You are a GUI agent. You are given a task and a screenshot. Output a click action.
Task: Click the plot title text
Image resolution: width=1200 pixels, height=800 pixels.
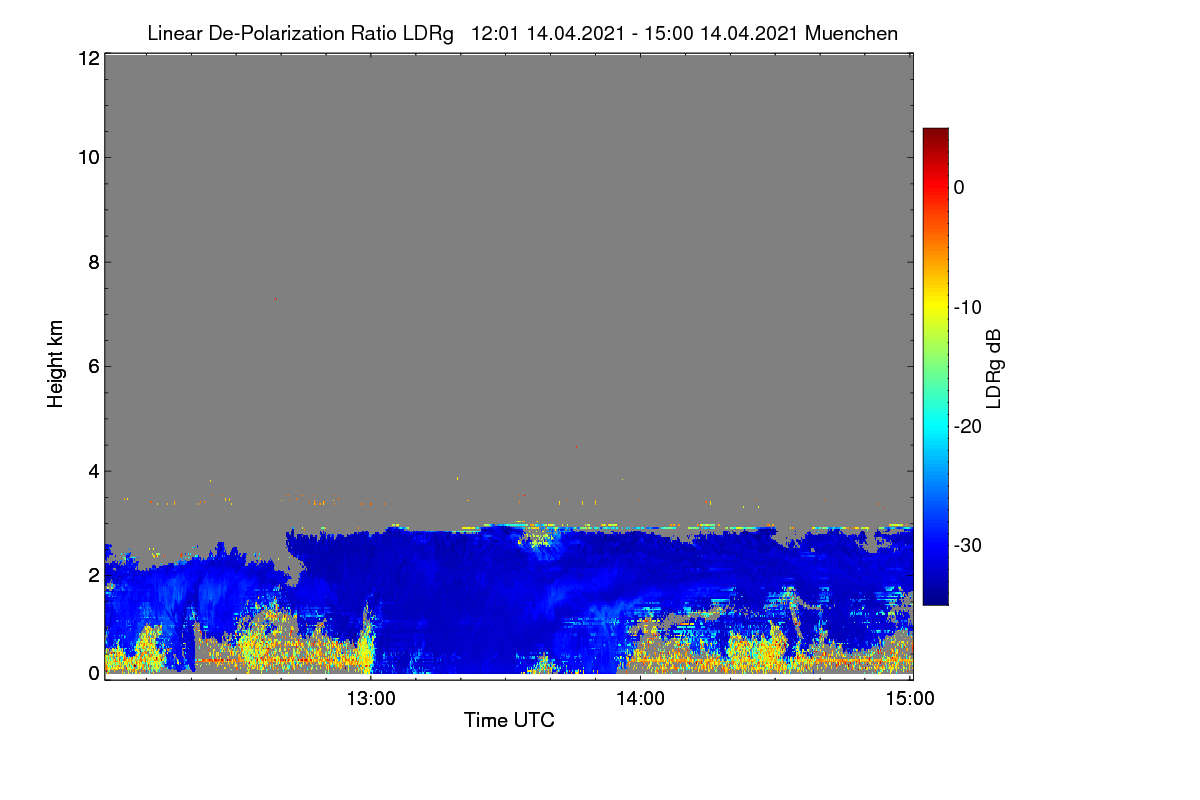[522, 33]
